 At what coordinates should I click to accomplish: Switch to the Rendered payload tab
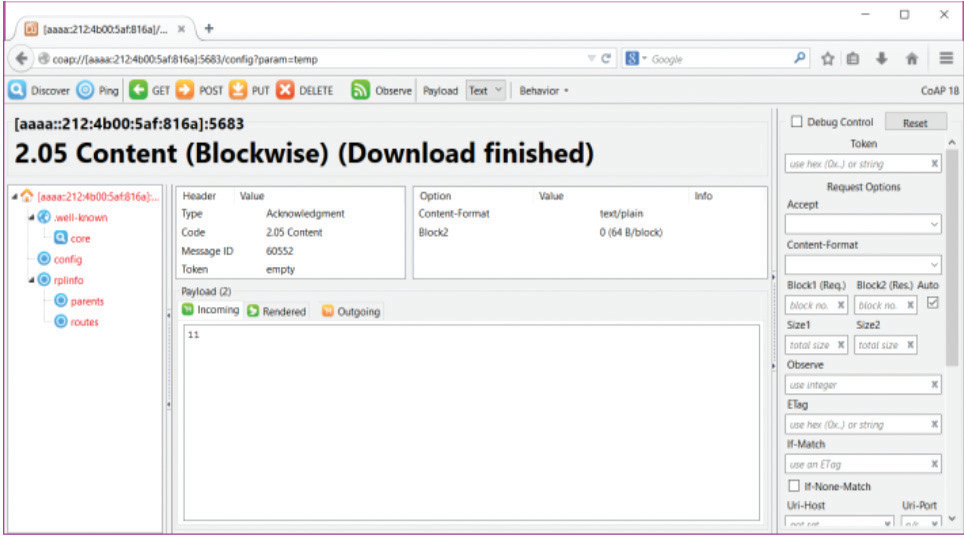pos(277,311)
